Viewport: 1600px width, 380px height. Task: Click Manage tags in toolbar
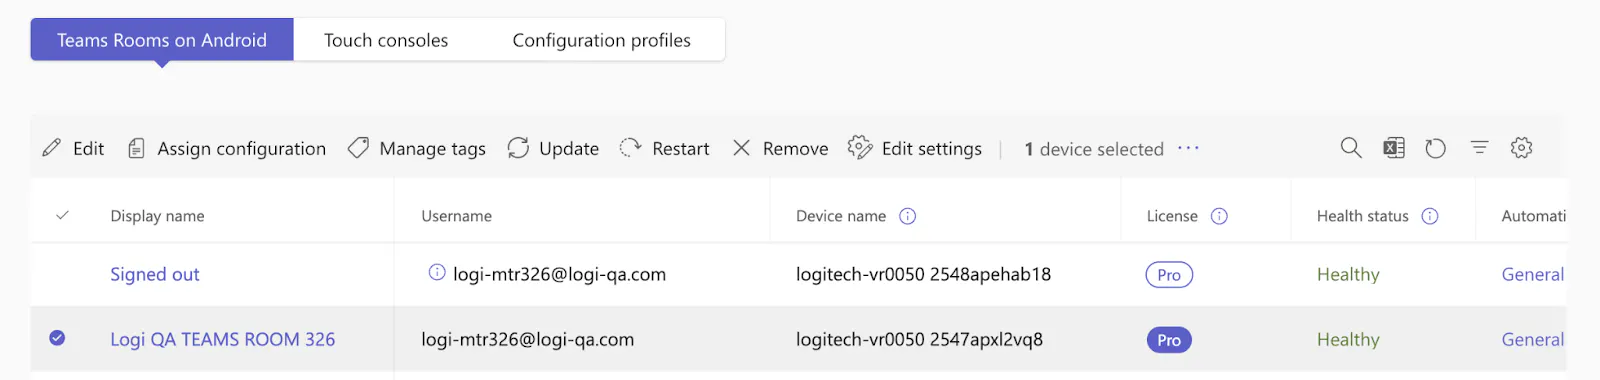416,148
